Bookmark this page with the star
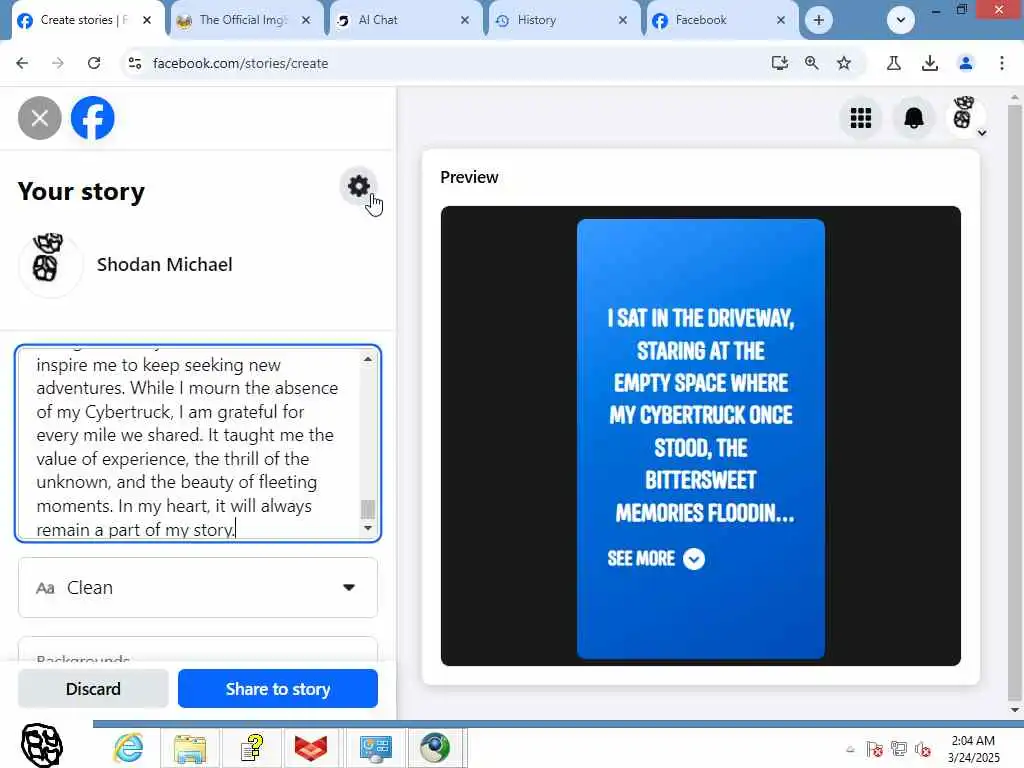The width and height of the screenshot is (1024, 768). click(844, 63)
